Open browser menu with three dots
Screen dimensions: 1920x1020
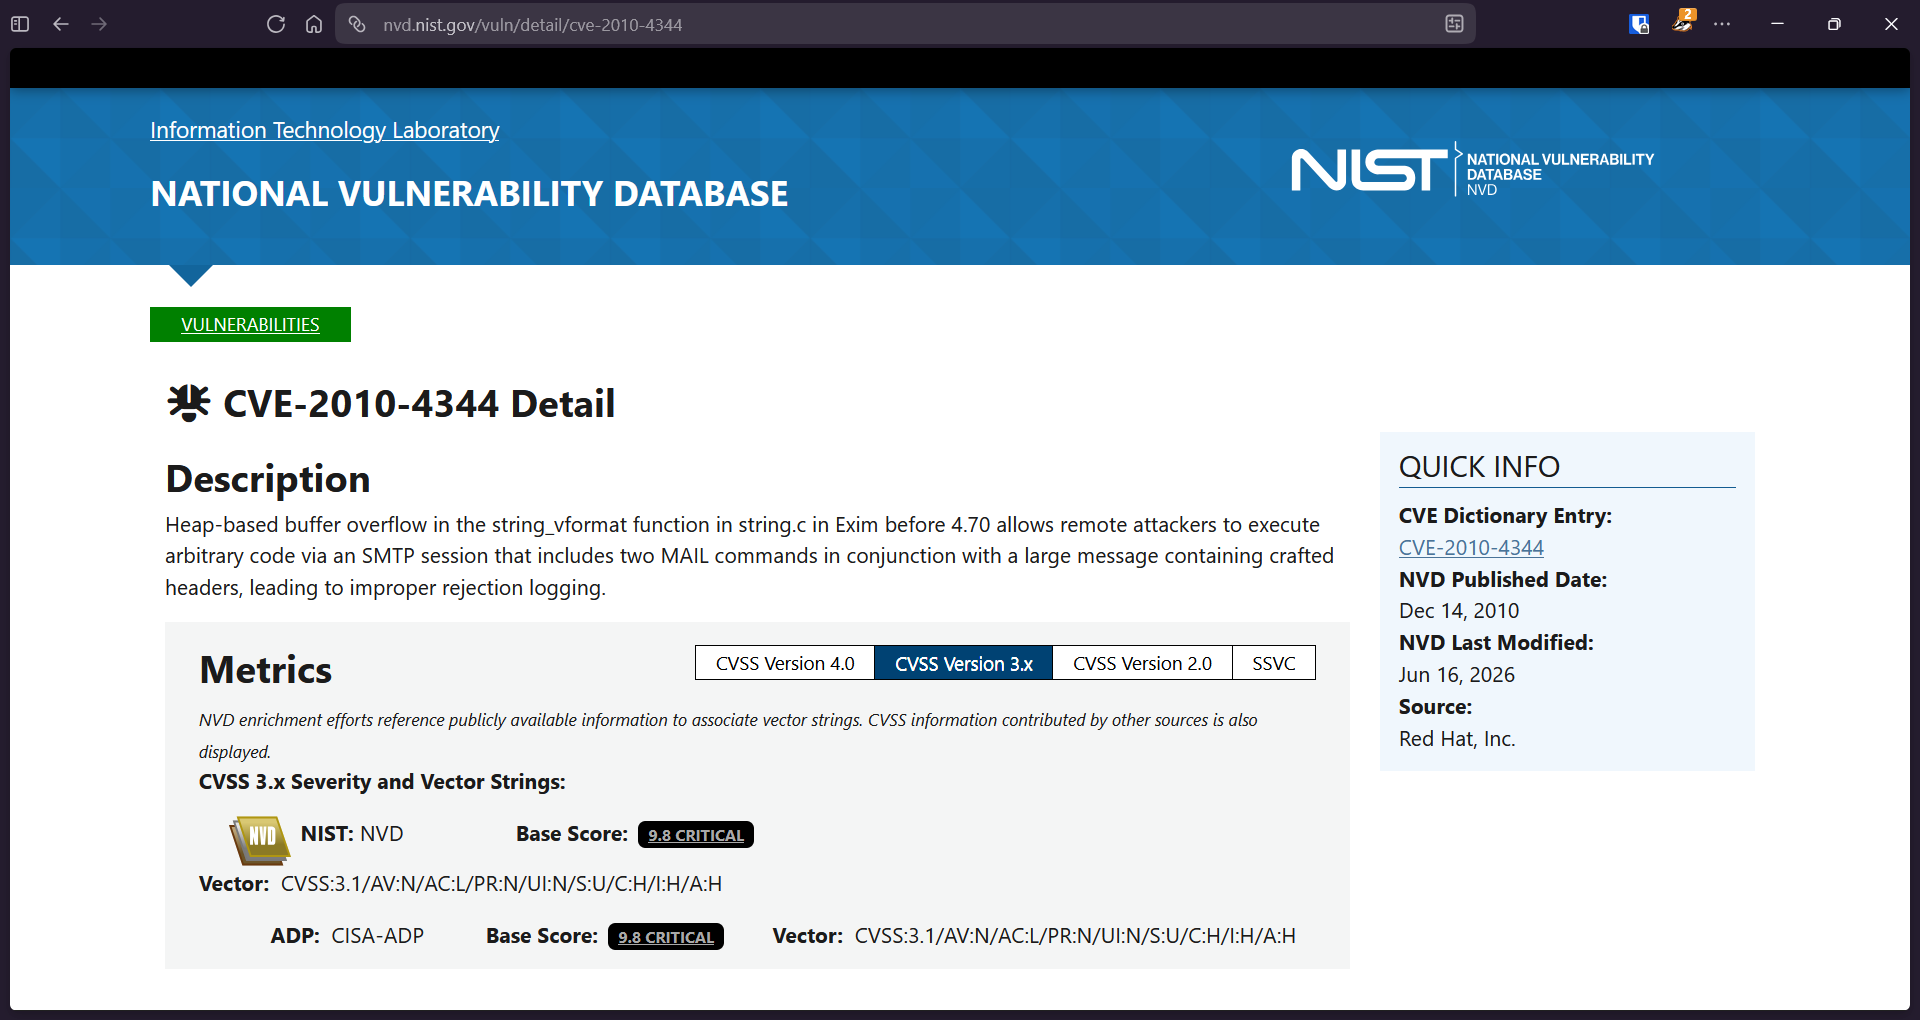pyautogui.click(x=1722, y=24)
